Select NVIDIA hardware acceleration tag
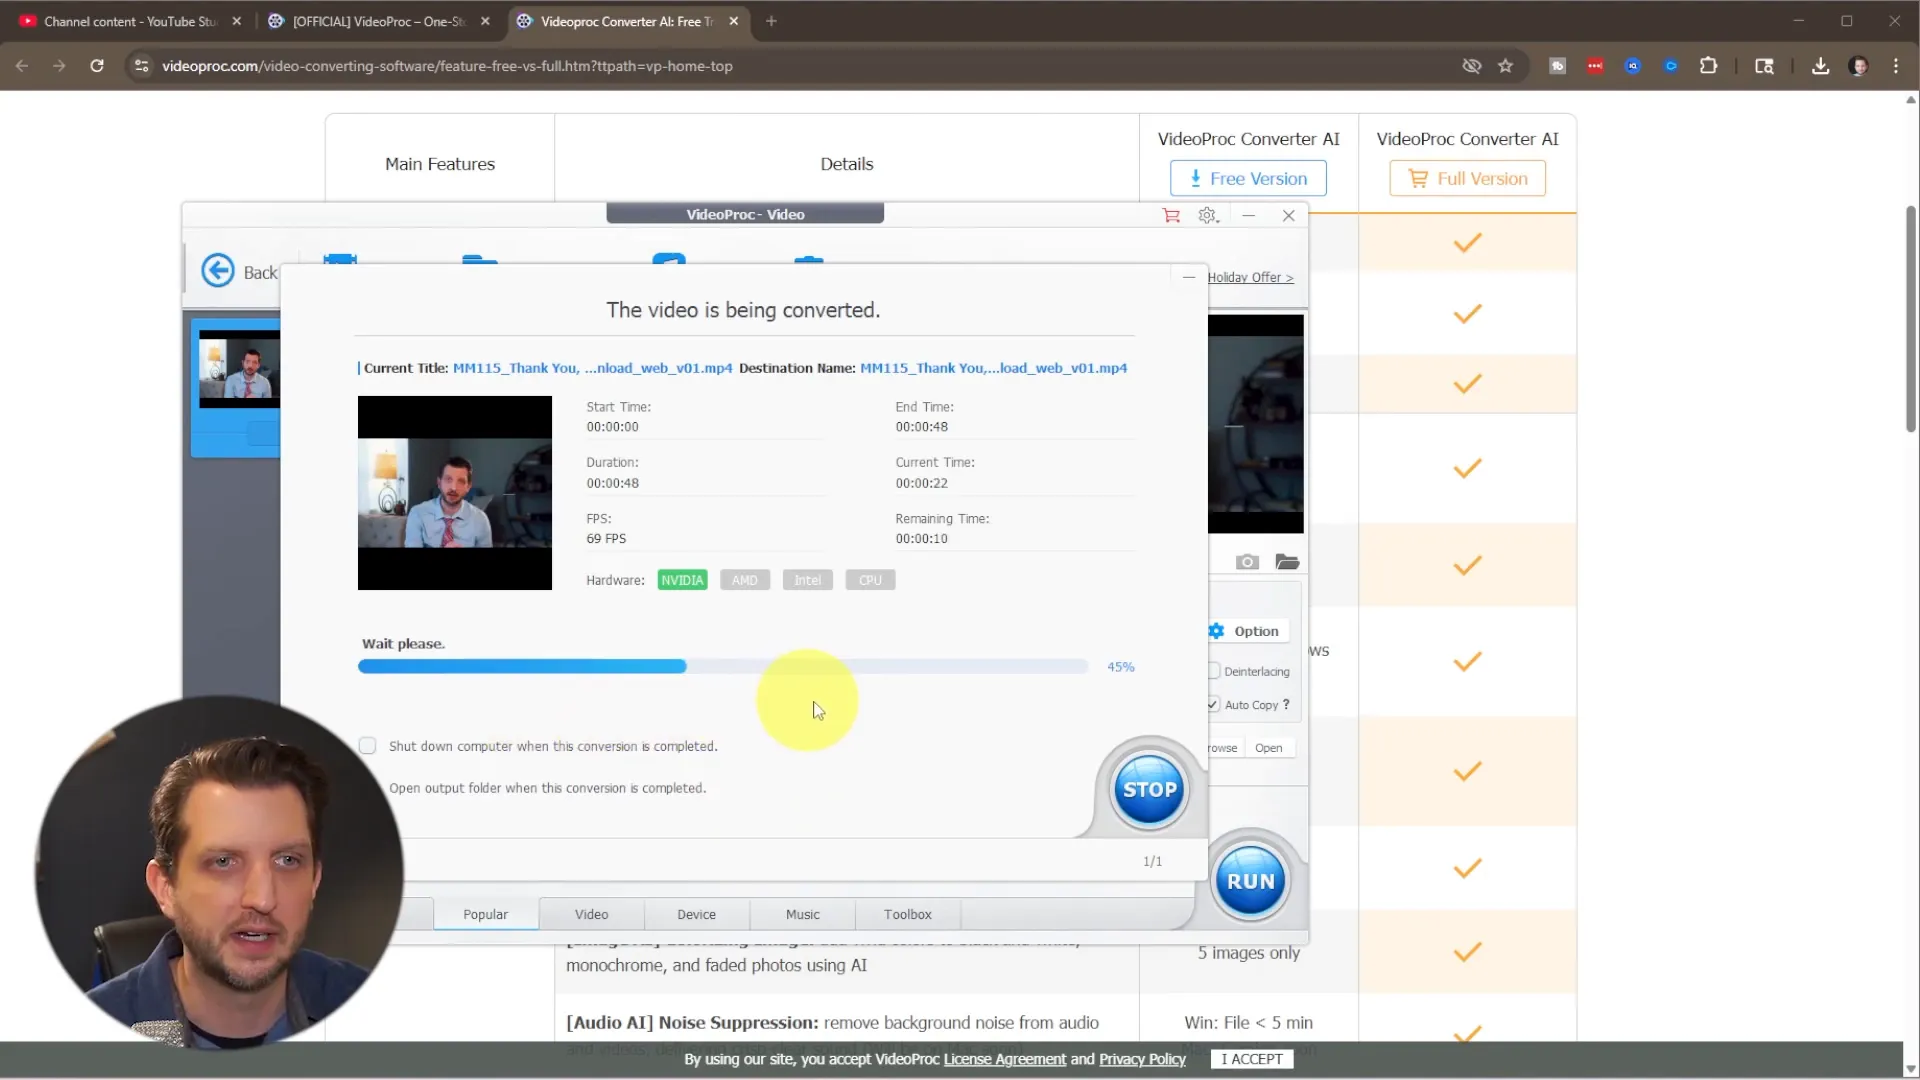 [x=682, y=580]
